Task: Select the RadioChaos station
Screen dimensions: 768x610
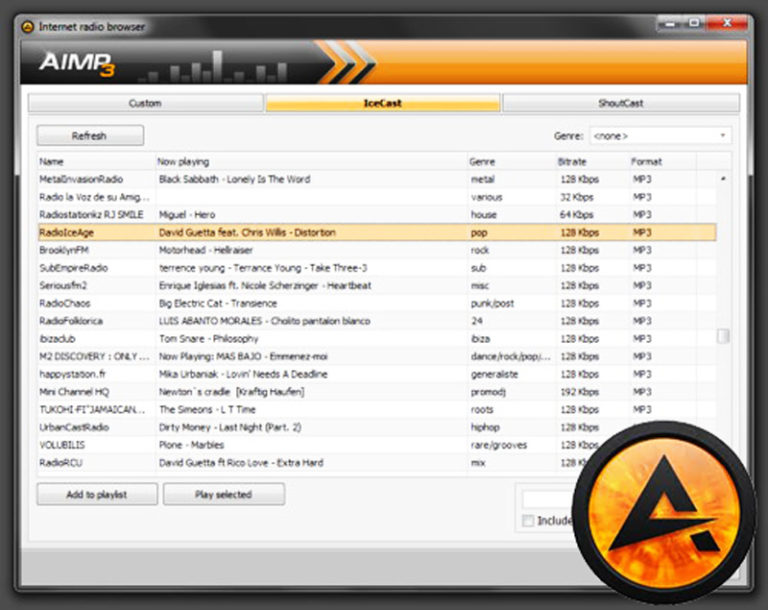Action: [x=377, y=303]
